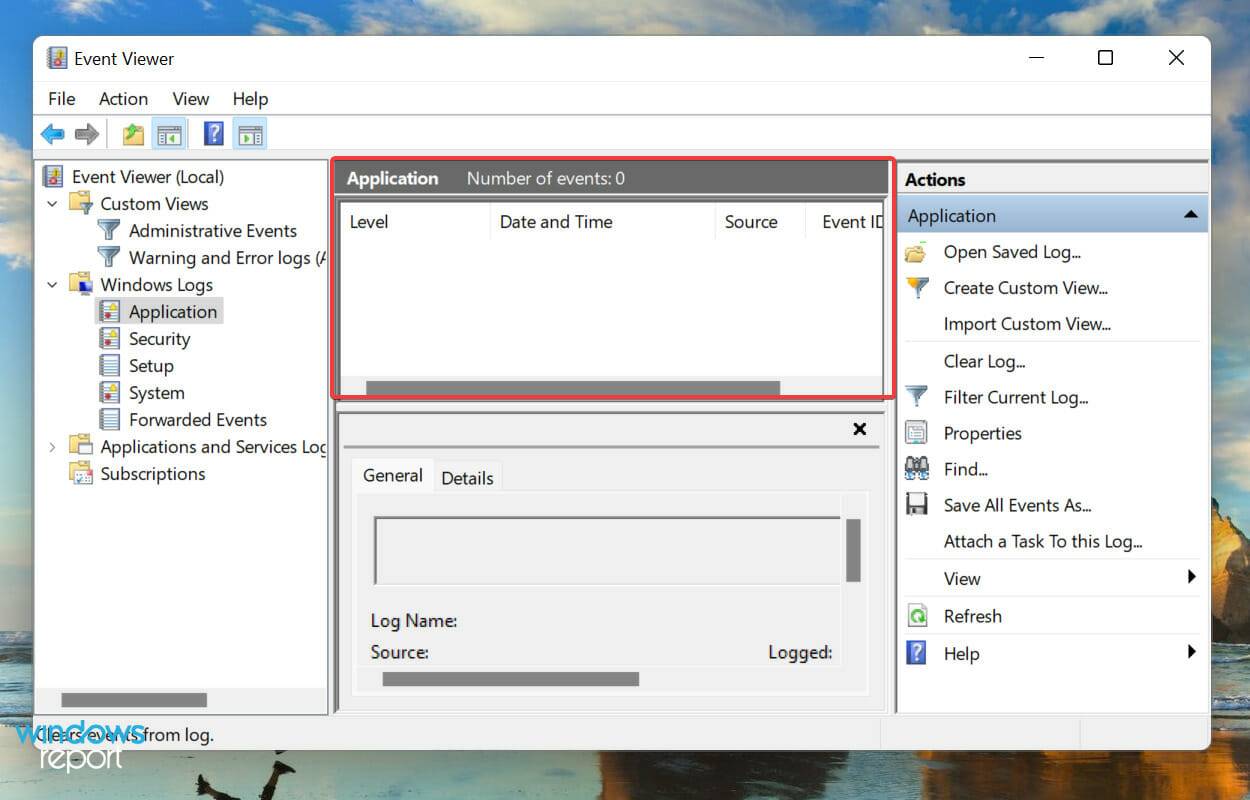Switch to the Details tab

pos(467,478)
